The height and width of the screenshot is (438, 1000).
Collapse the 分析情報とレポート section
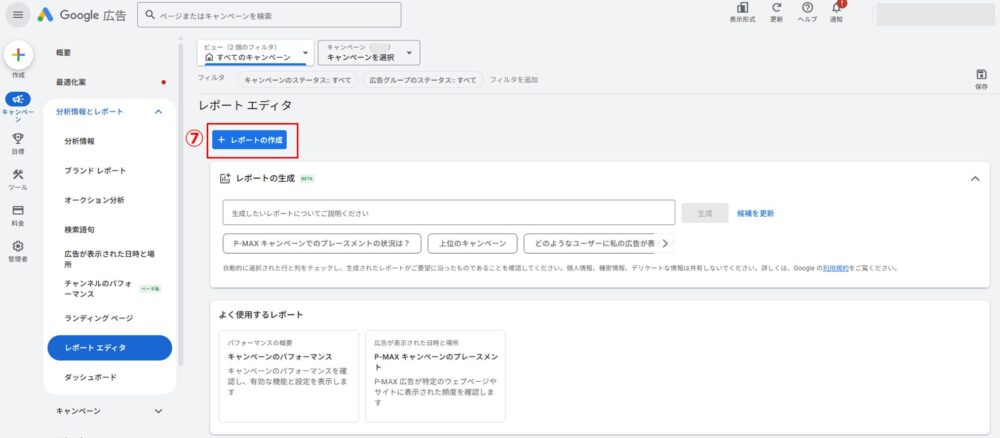pos(158,112)
